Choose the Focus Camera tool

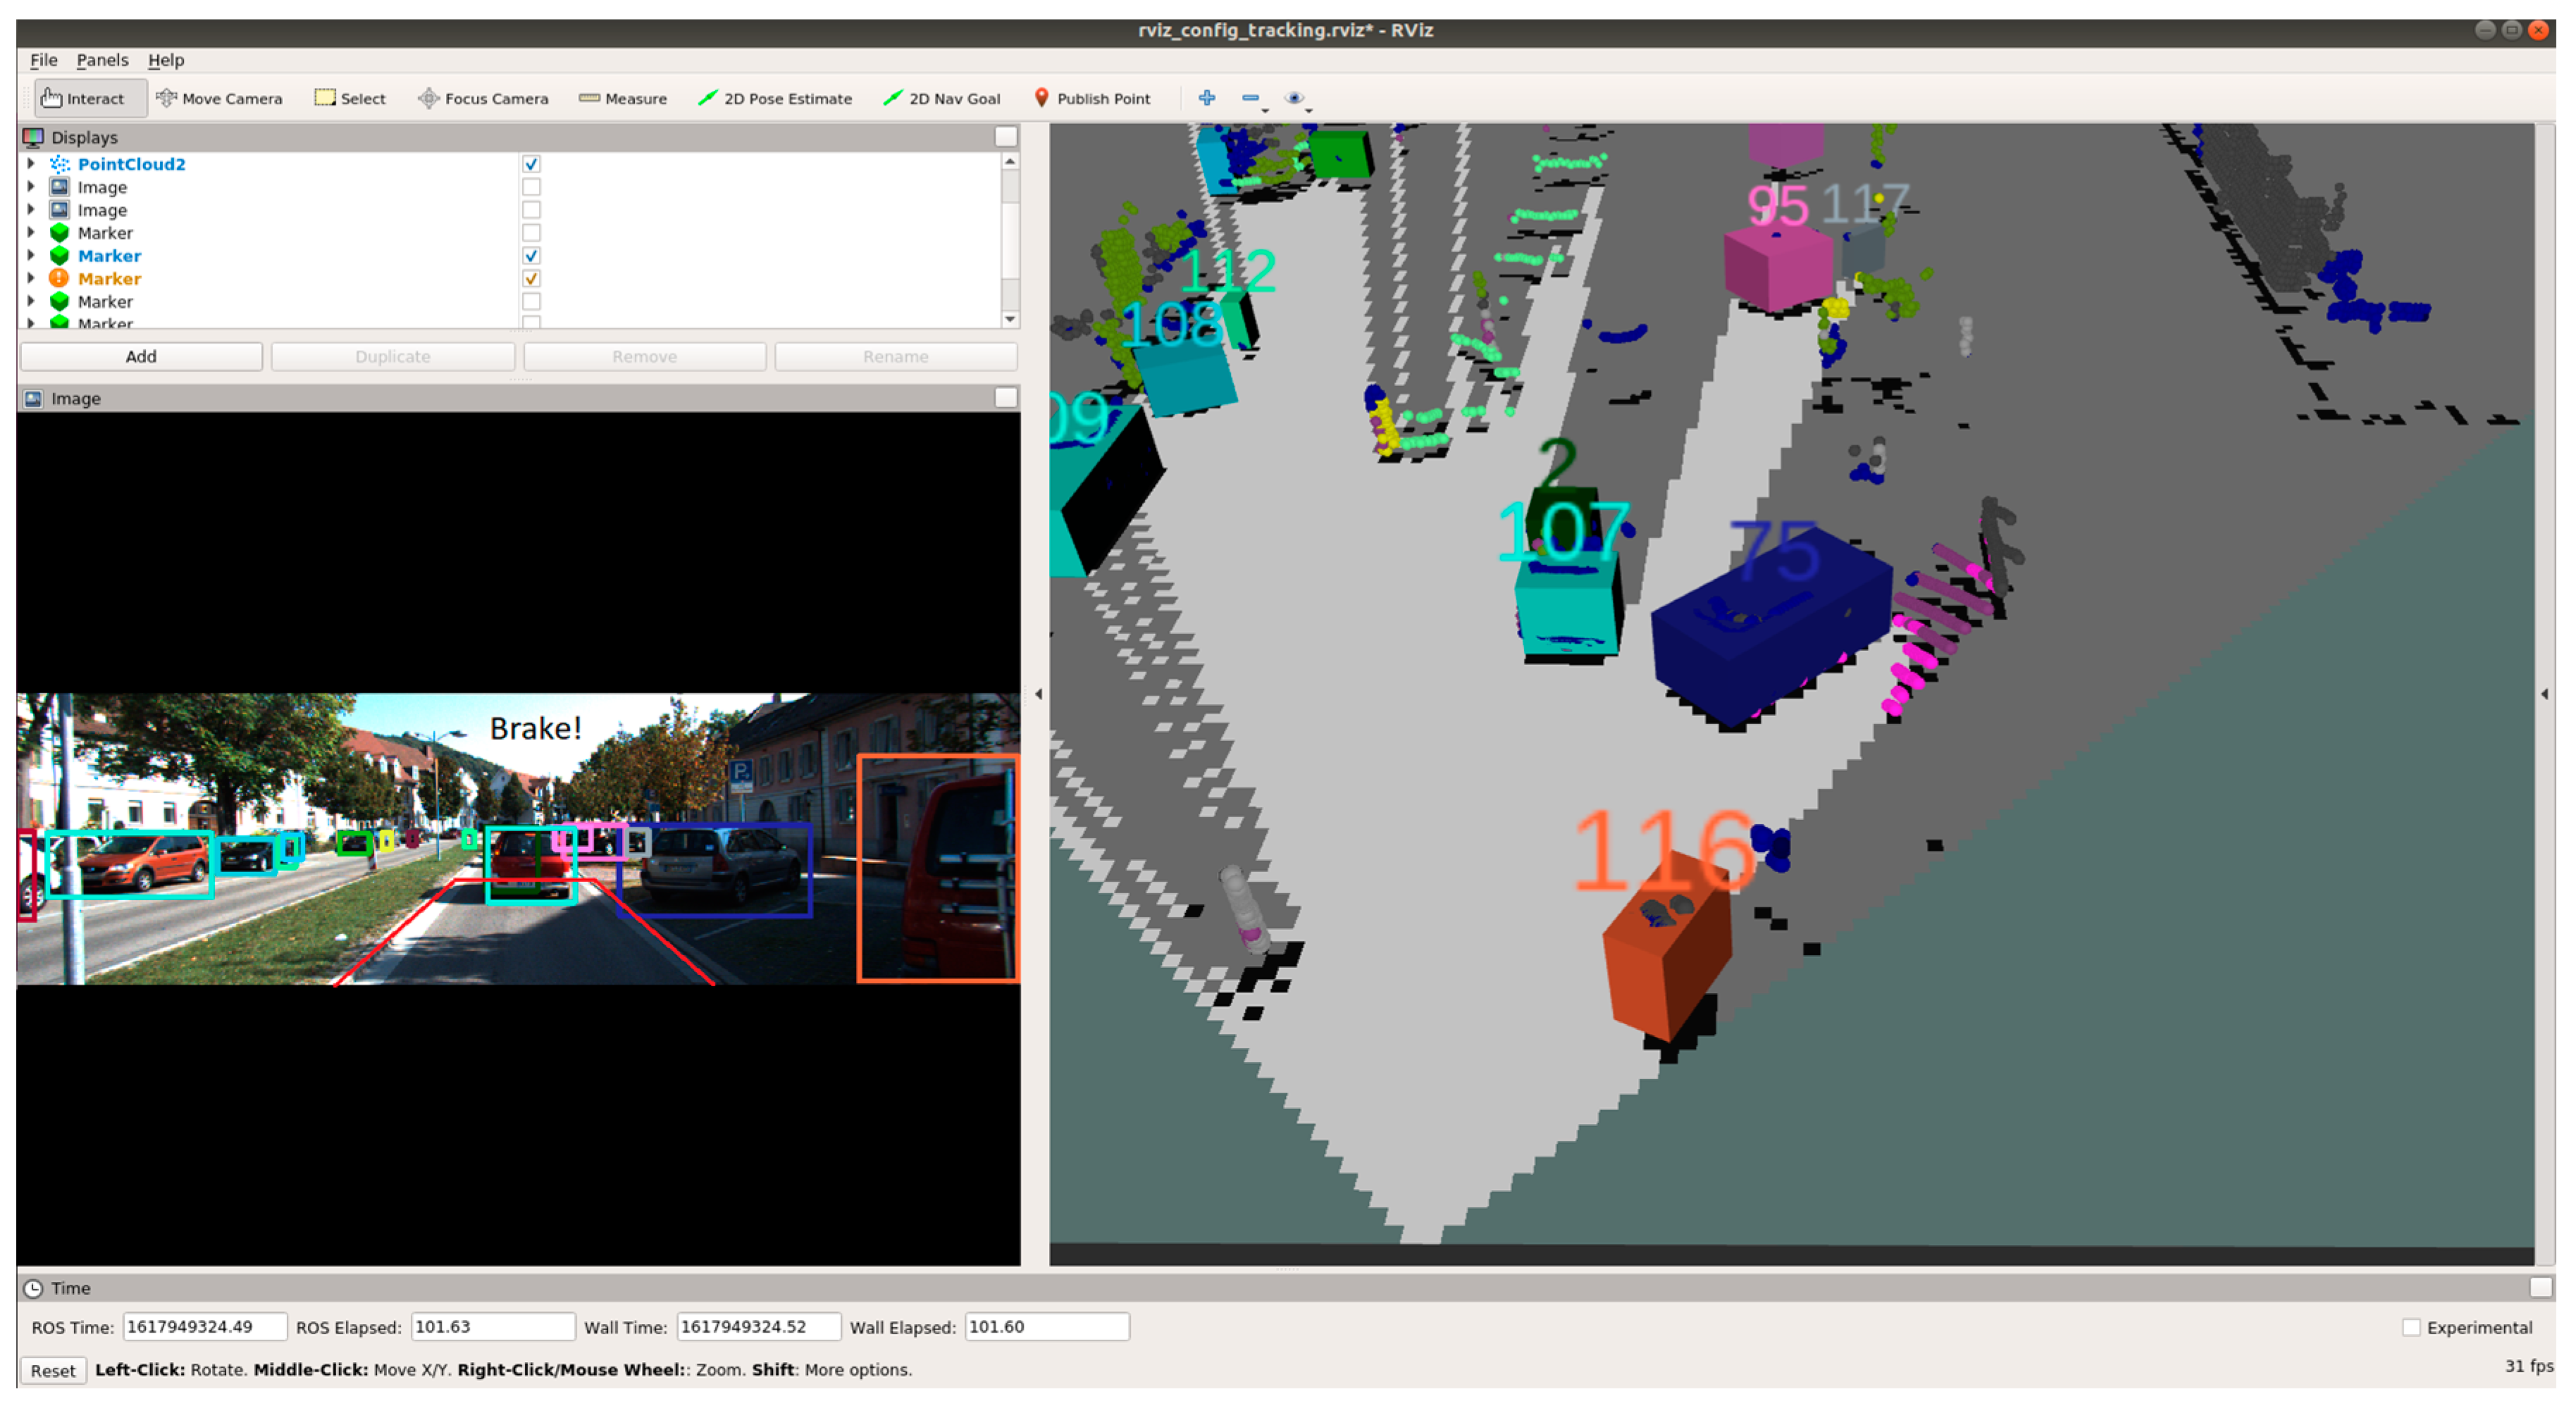pyautogui.click(x=483, y=98)
